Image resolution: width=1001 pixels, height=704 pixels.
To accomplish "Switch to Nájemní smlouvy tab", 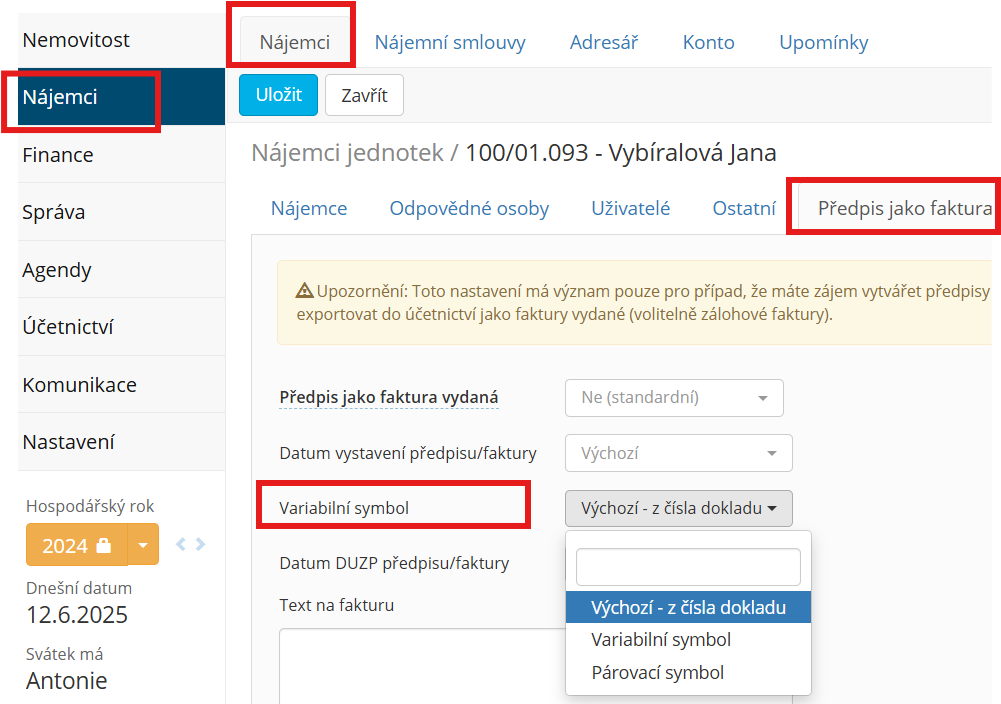I will click(x=450, y=43).
